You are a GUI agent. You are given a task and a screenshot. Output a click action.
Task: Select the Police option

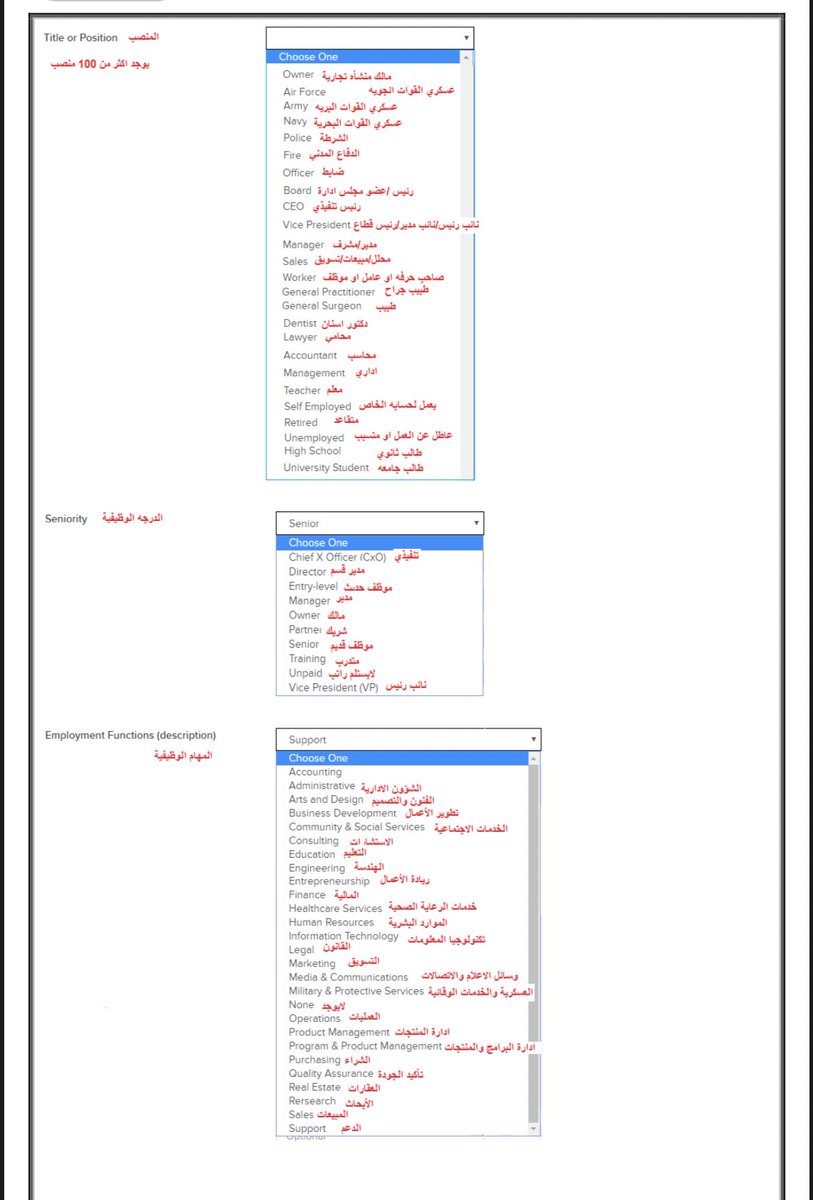click(297, 138)
